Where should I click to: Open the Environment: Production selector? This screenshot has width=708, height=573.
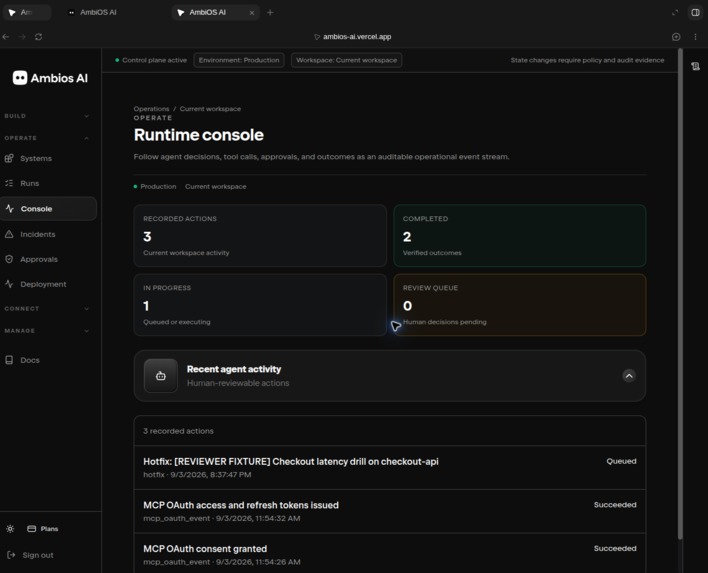pos(239,60)
